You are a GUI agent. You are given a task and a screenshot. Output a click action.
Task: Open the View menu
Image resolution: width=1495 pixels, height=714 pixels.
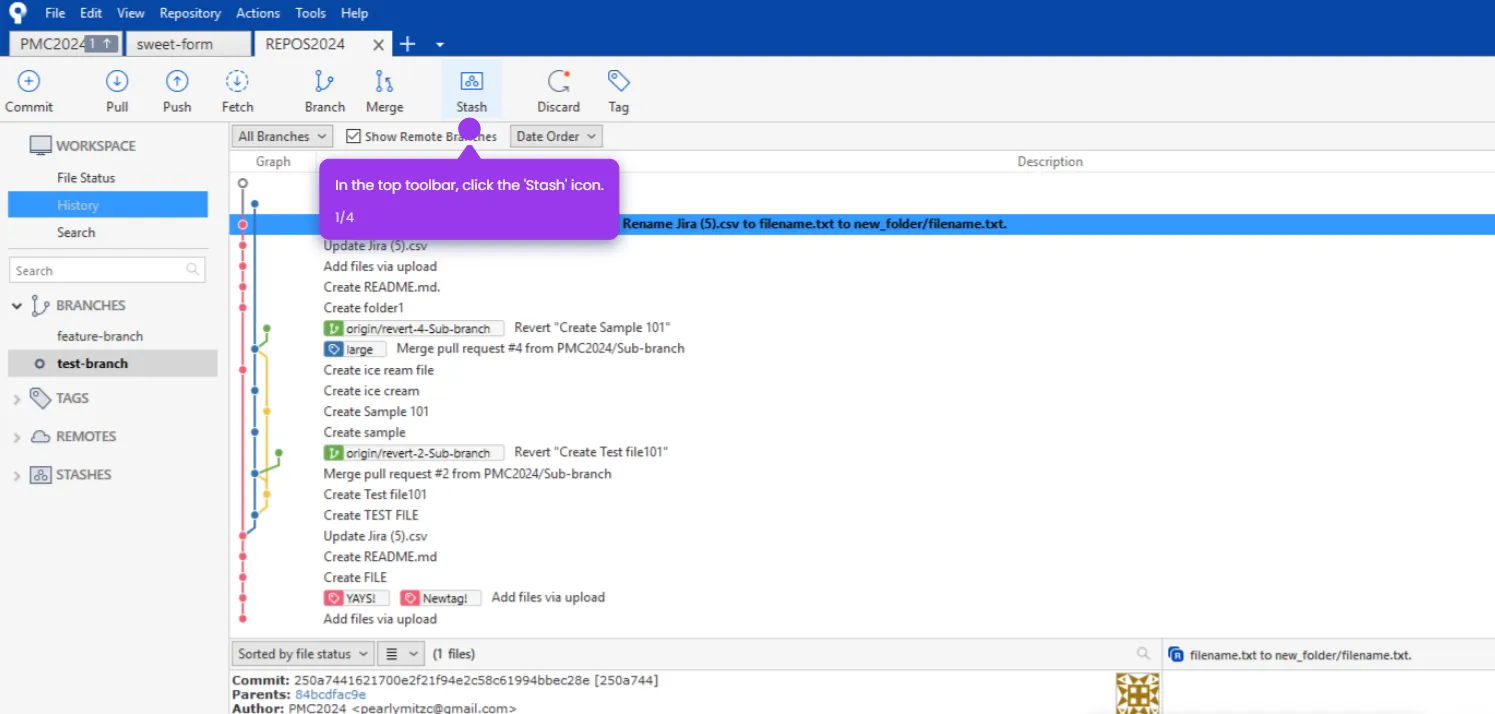pyautogui.click(x=130, y=13)
